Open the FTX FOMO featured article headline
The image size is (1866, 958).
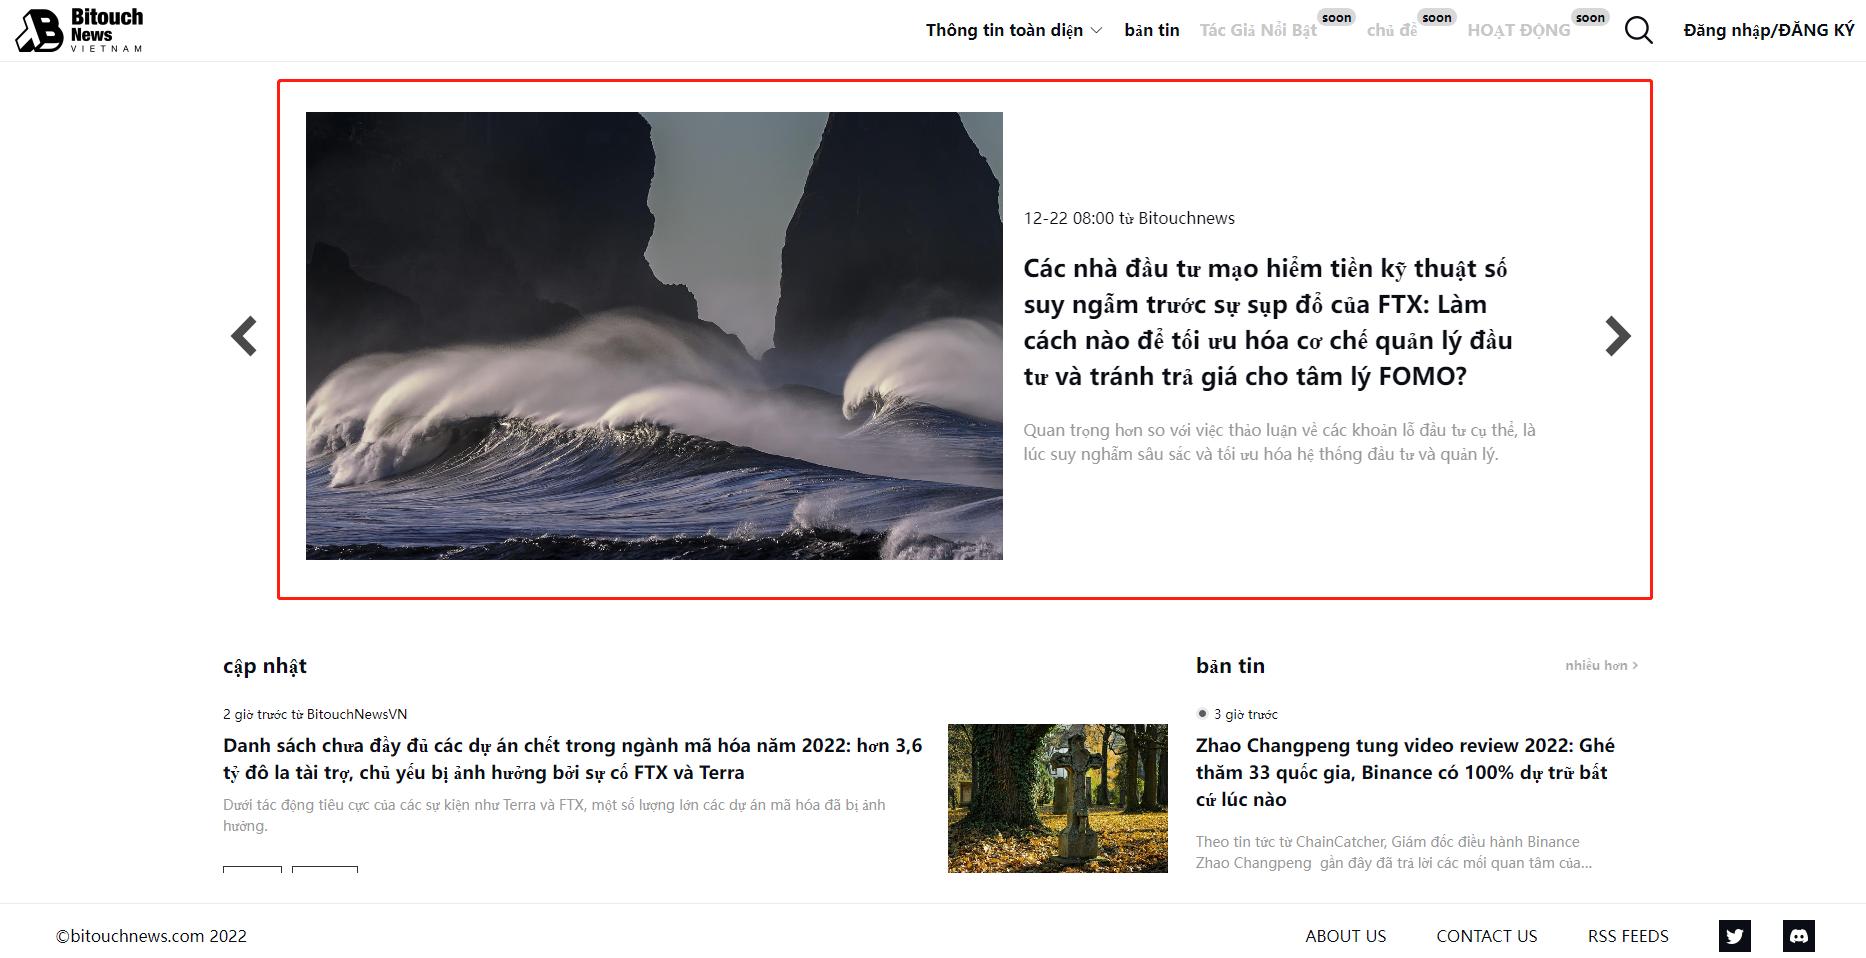point(1267,322)
